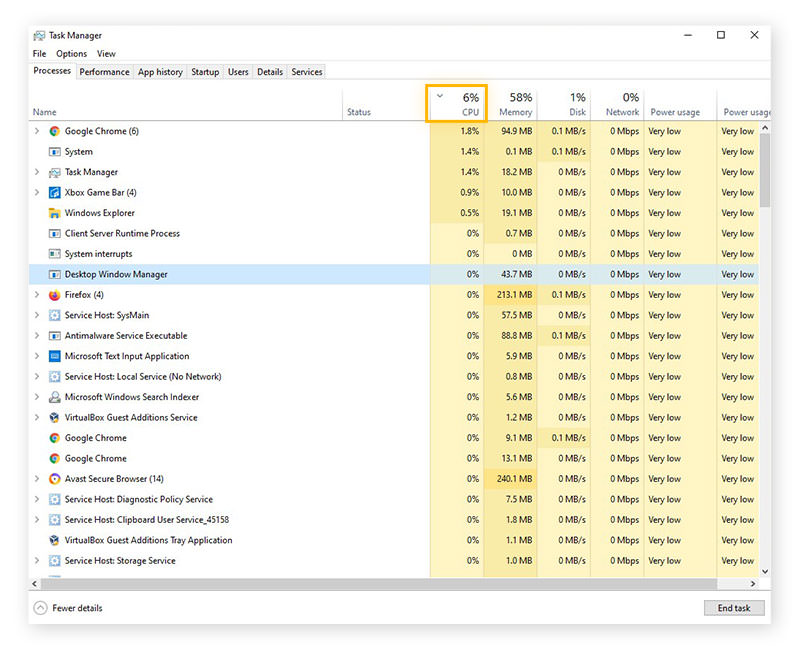Click the Task Manager process row icon

pyautogui.click(x=55, y=172)
